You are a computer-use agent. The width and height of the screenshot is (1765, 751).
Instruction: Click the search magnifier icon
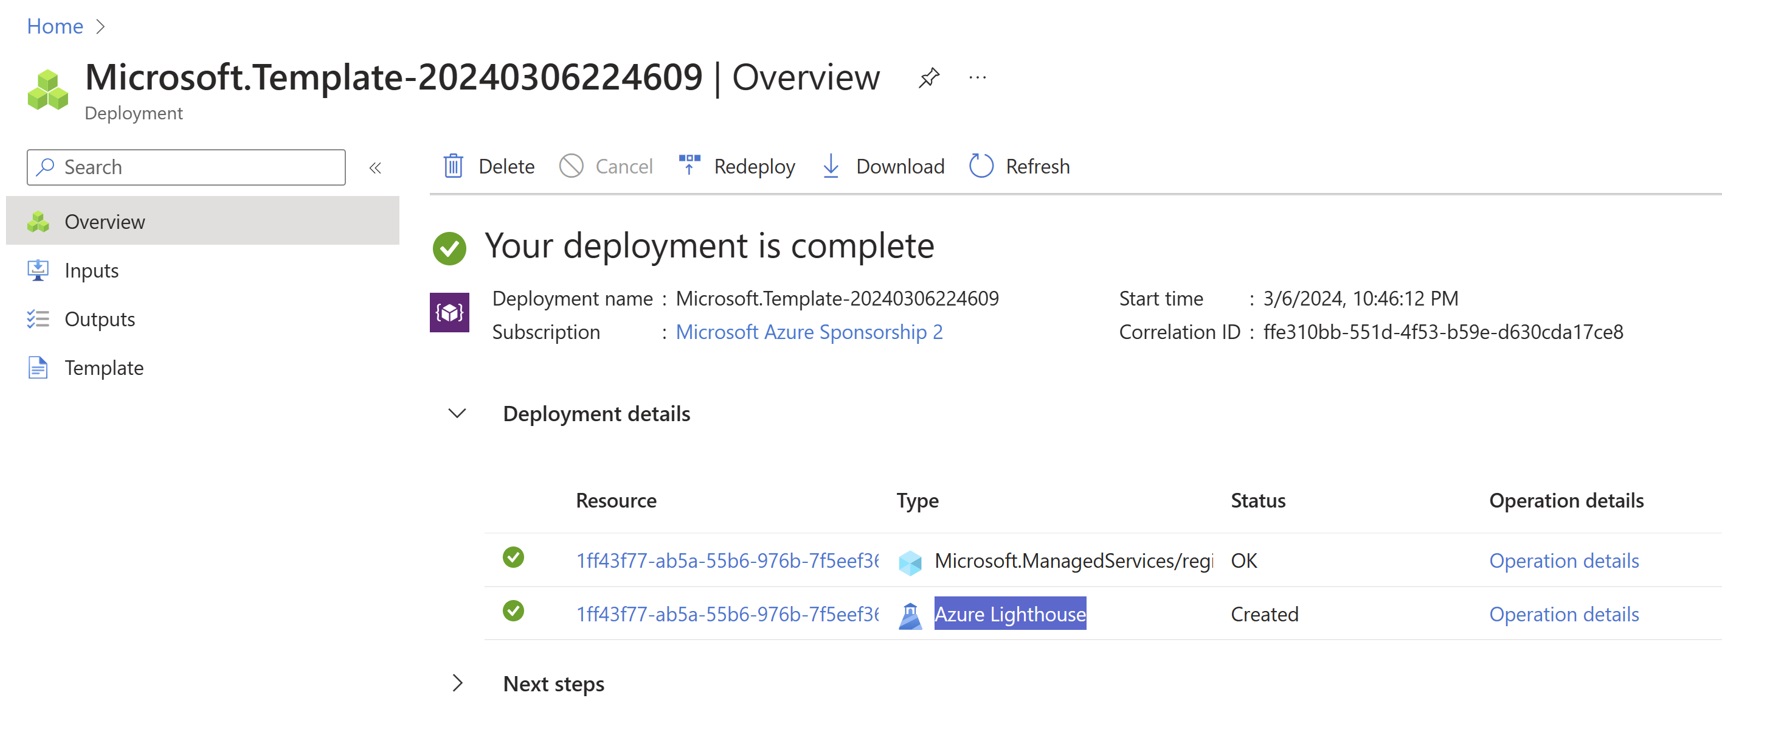click(45, 167)
